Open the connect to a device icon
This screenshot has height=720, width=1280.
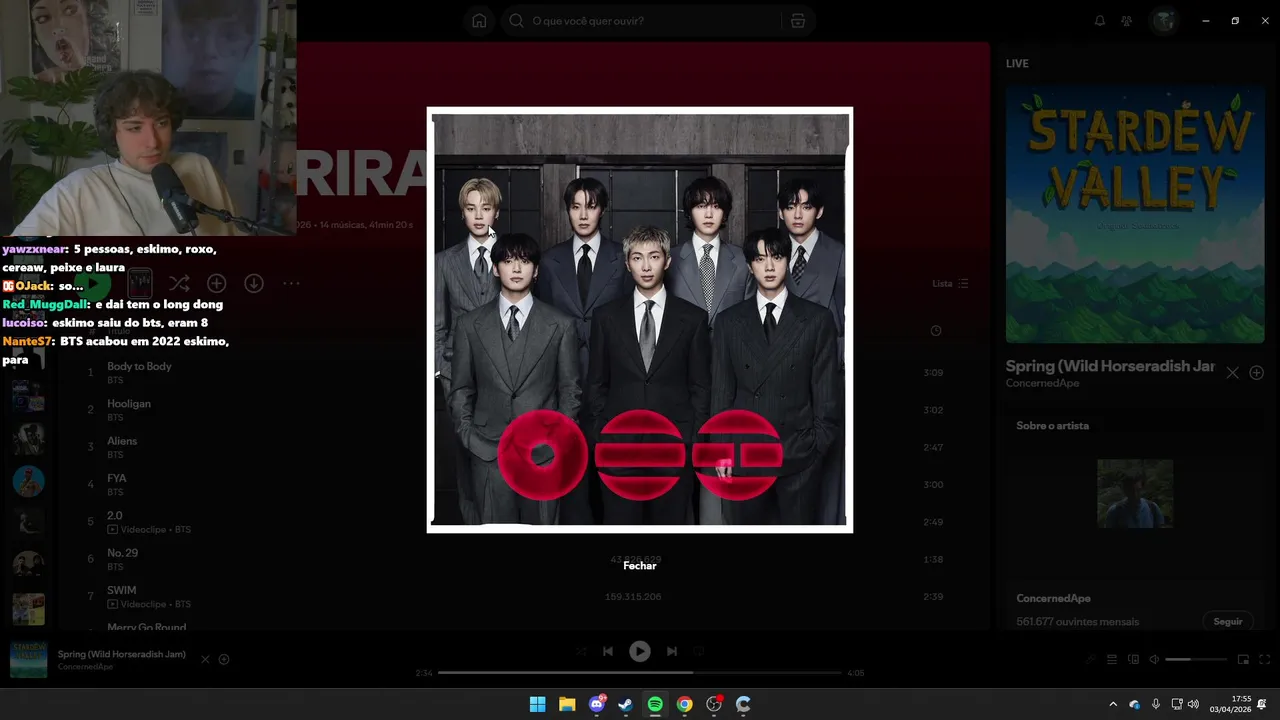tap(1133, 660)
